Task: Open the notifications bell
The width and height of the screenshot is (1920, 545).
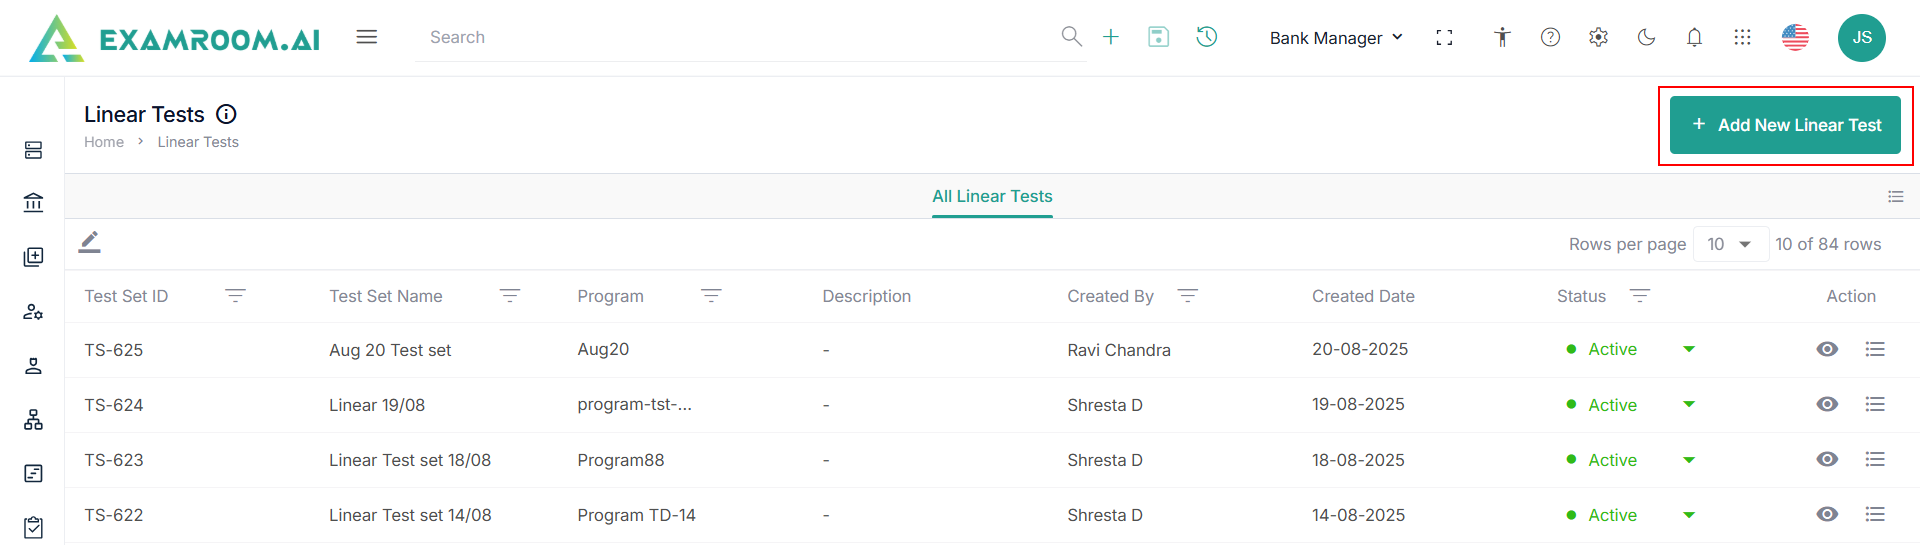Action: click(1694, 37)
